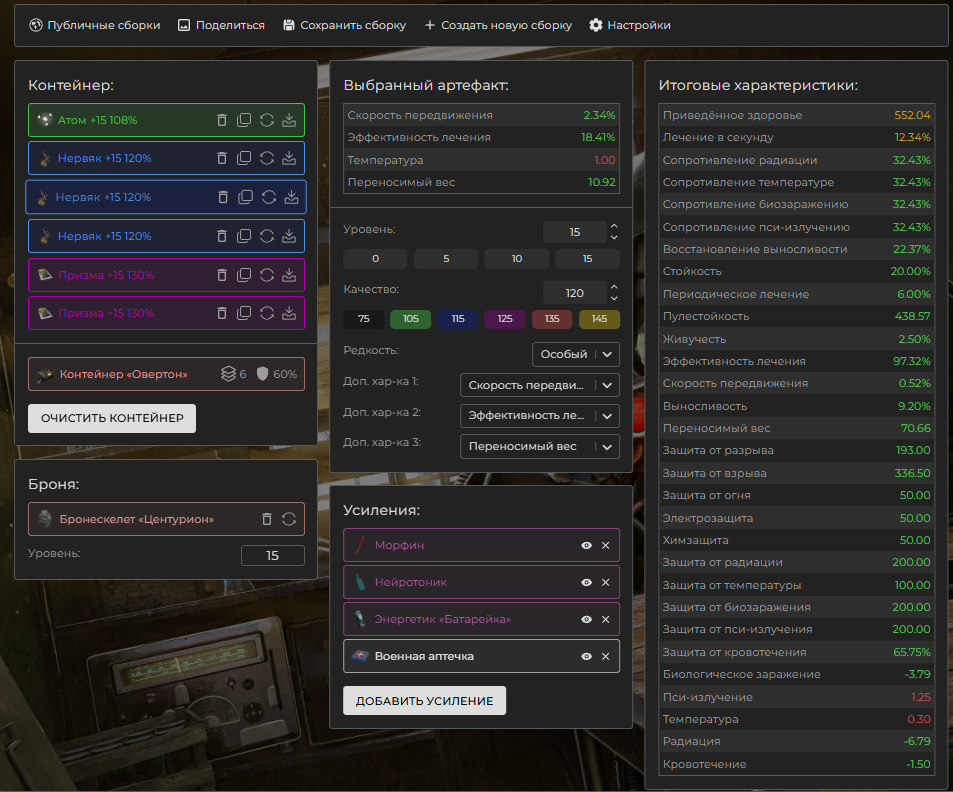Select the Атом +15 108% artifact row
This screenshot has height=792, width=953.
(166, 120)
